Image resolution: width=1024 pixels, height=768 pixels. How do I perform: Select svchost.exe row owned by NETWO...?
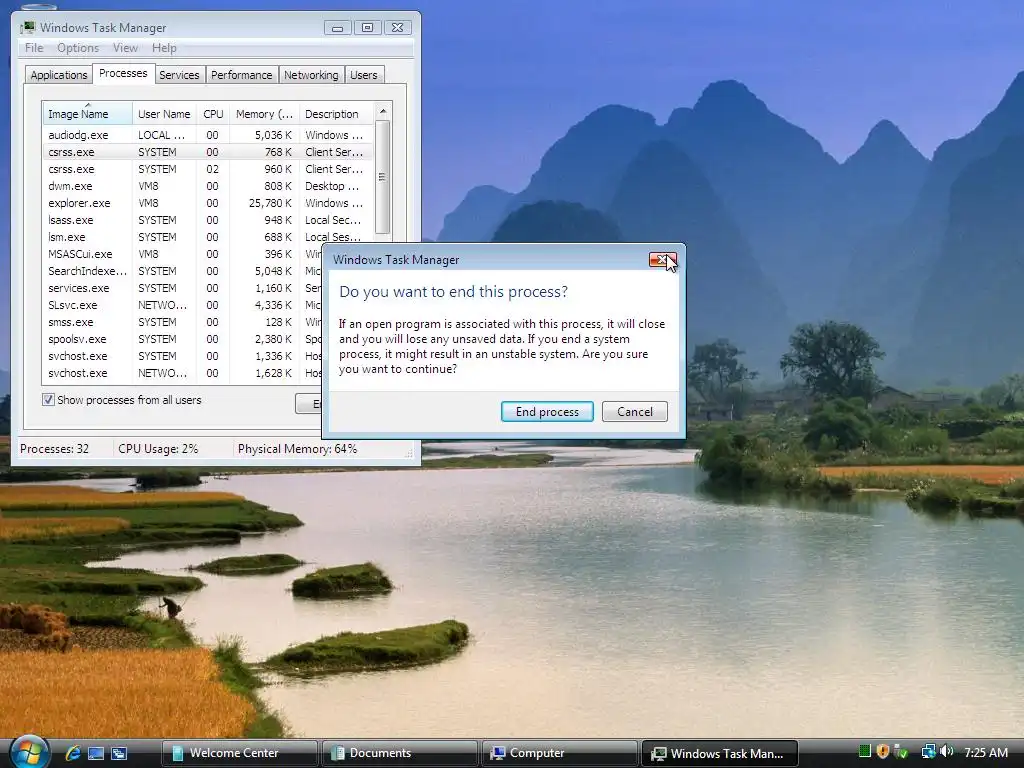[x=182, y=373]
